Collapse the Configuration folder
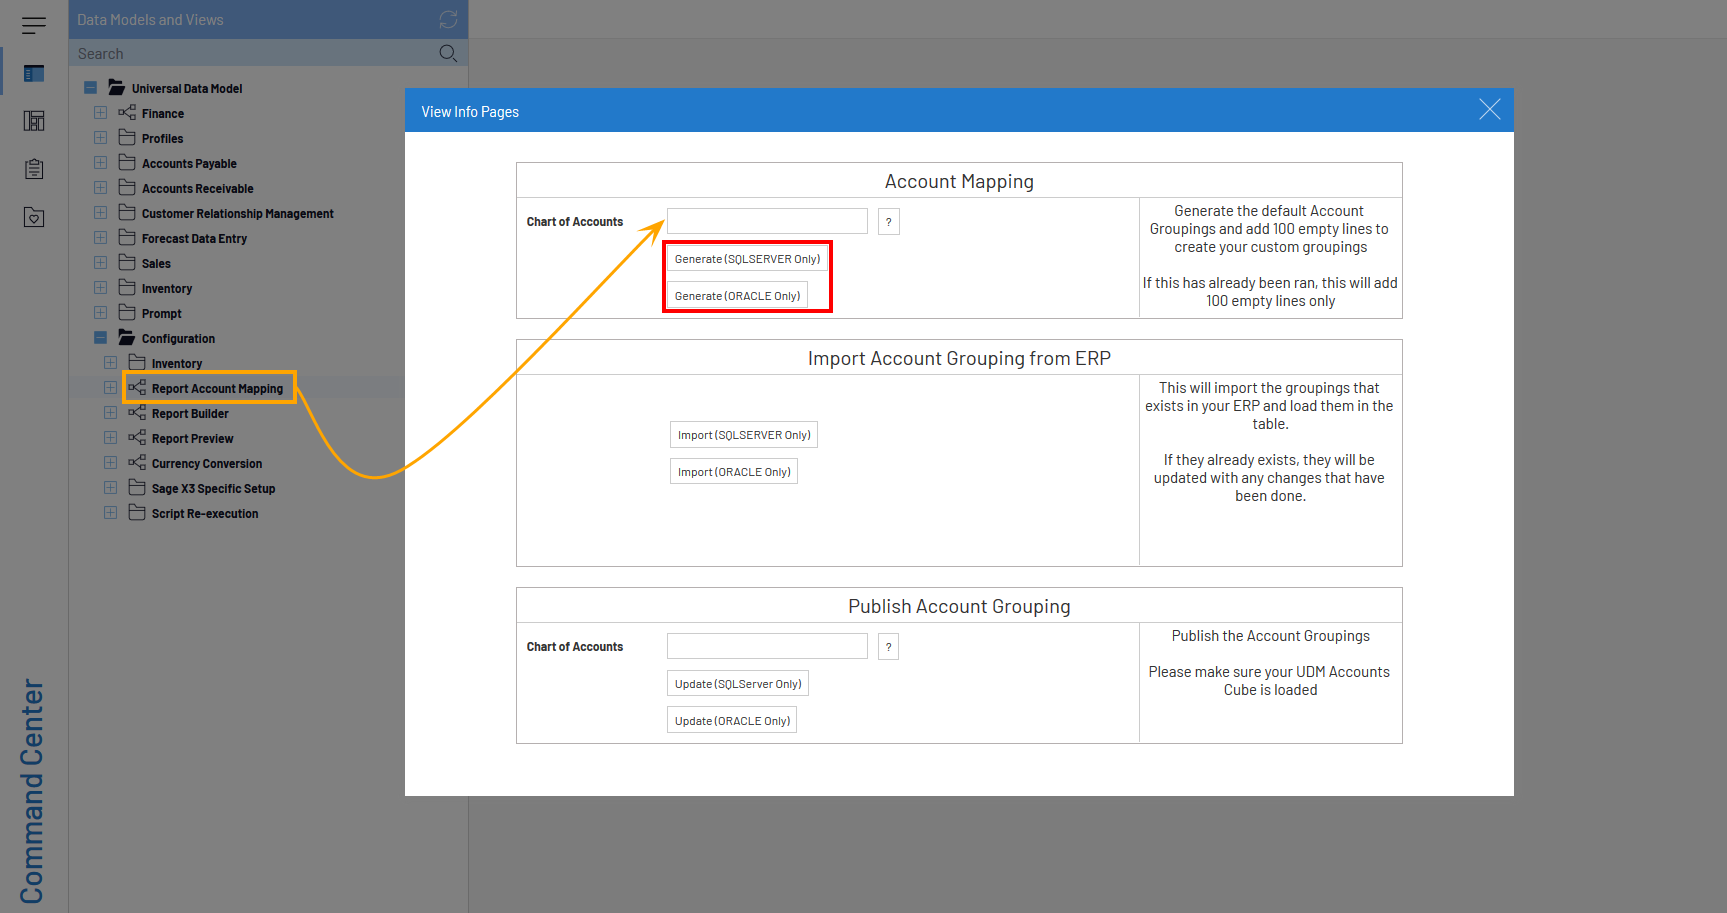 (x=100, y=338)
